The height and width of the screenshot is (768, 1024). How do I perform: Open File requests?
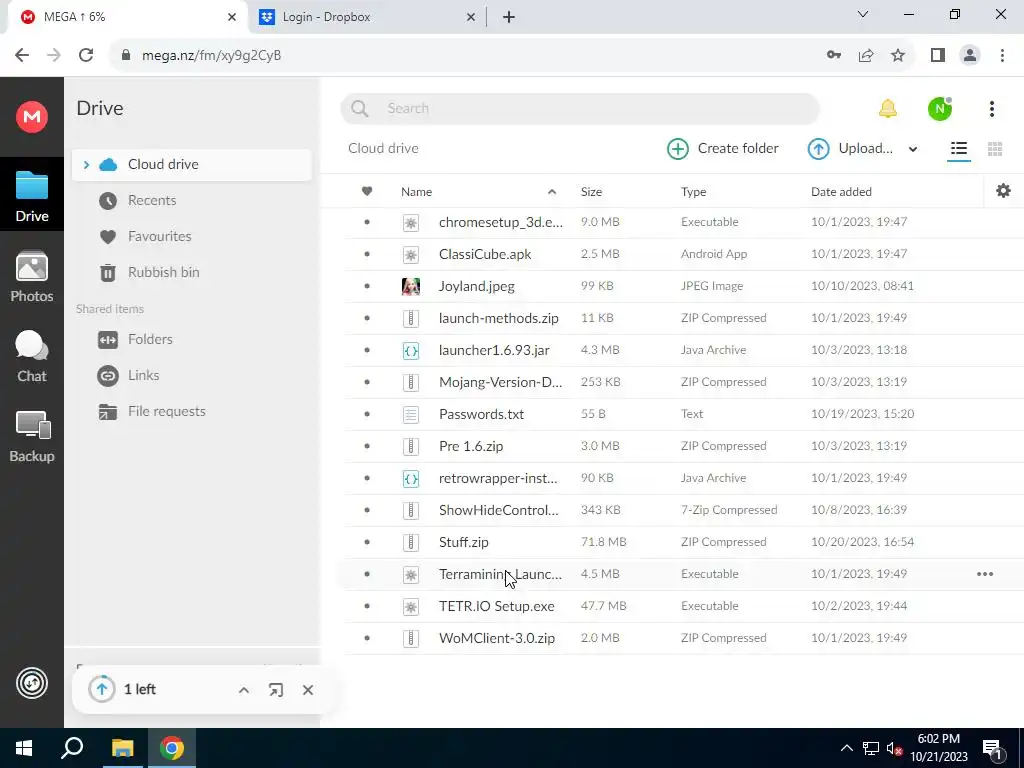click(167, 411)
